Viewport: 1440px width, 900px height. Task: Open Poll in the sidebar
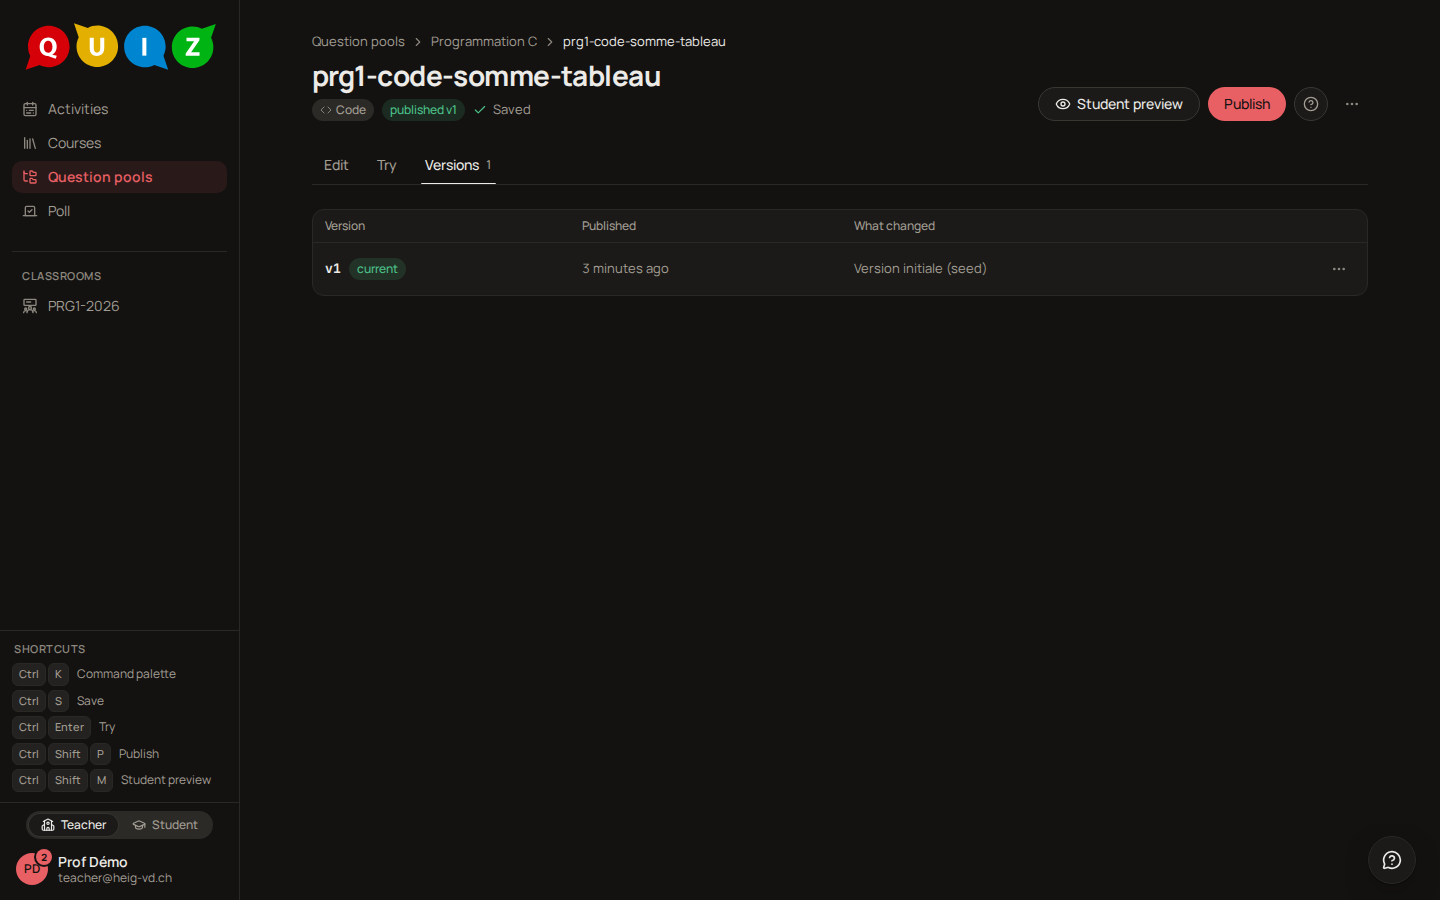119,211
